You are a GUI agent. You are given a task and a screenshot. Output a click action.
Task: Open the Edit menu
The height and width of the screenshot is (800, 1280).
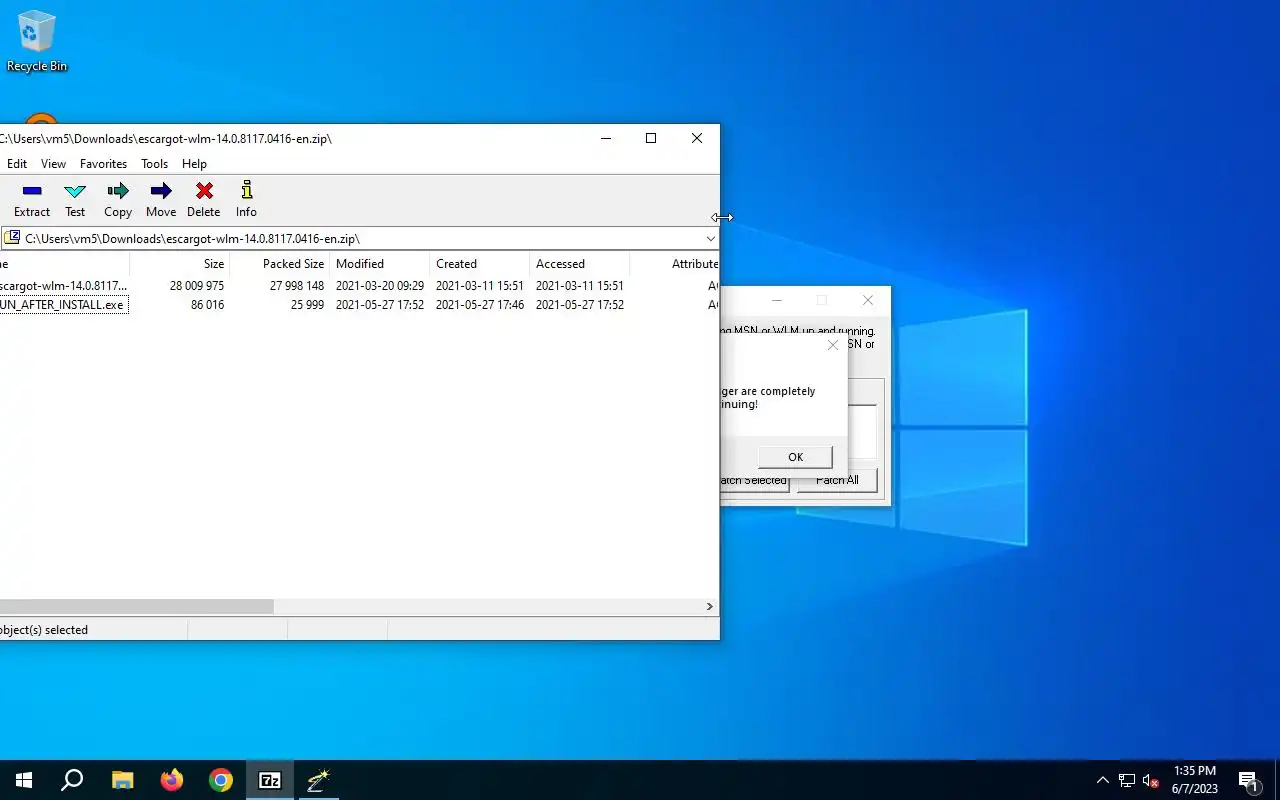coord(17,164)
